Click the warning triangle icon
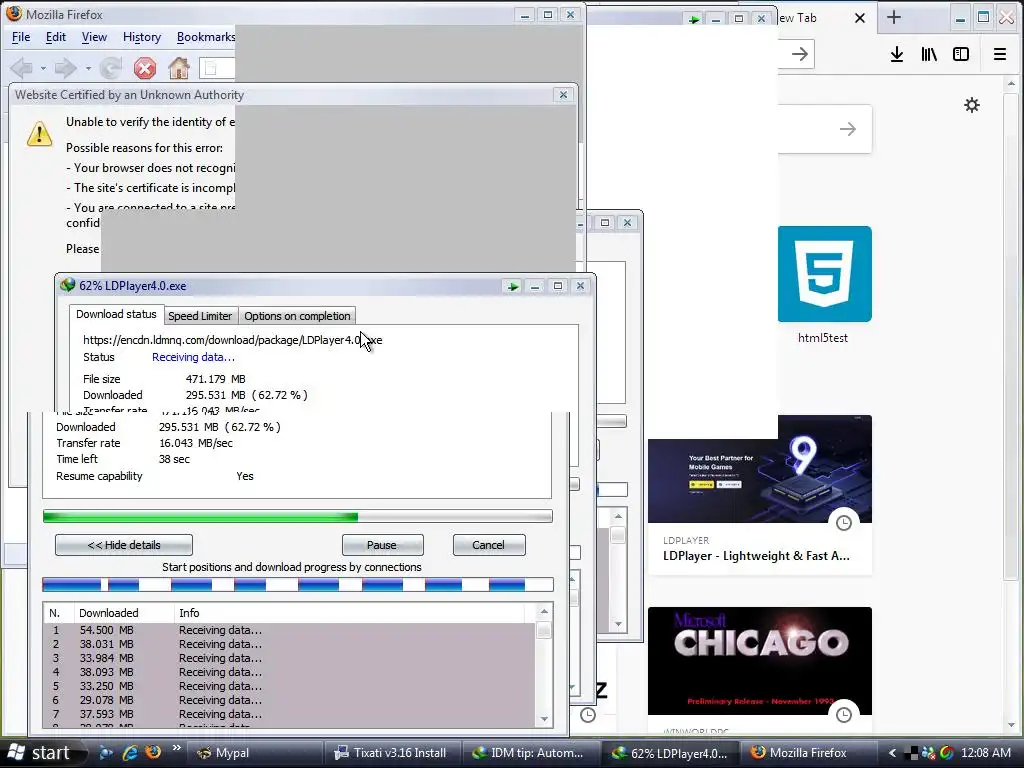 click(39, 134)
